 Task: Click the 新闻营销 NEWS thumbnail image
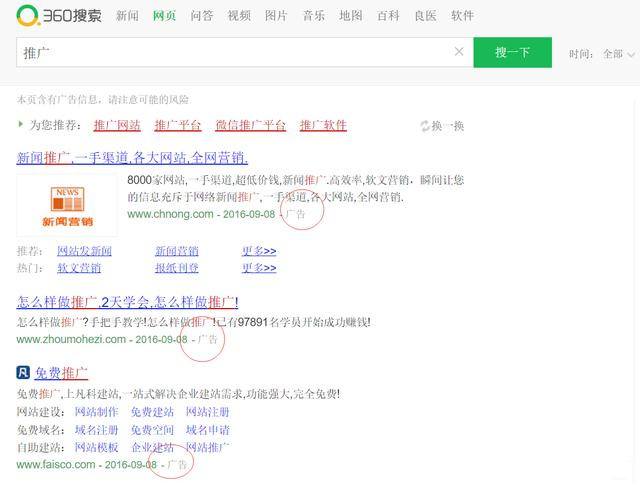point(67,206)
